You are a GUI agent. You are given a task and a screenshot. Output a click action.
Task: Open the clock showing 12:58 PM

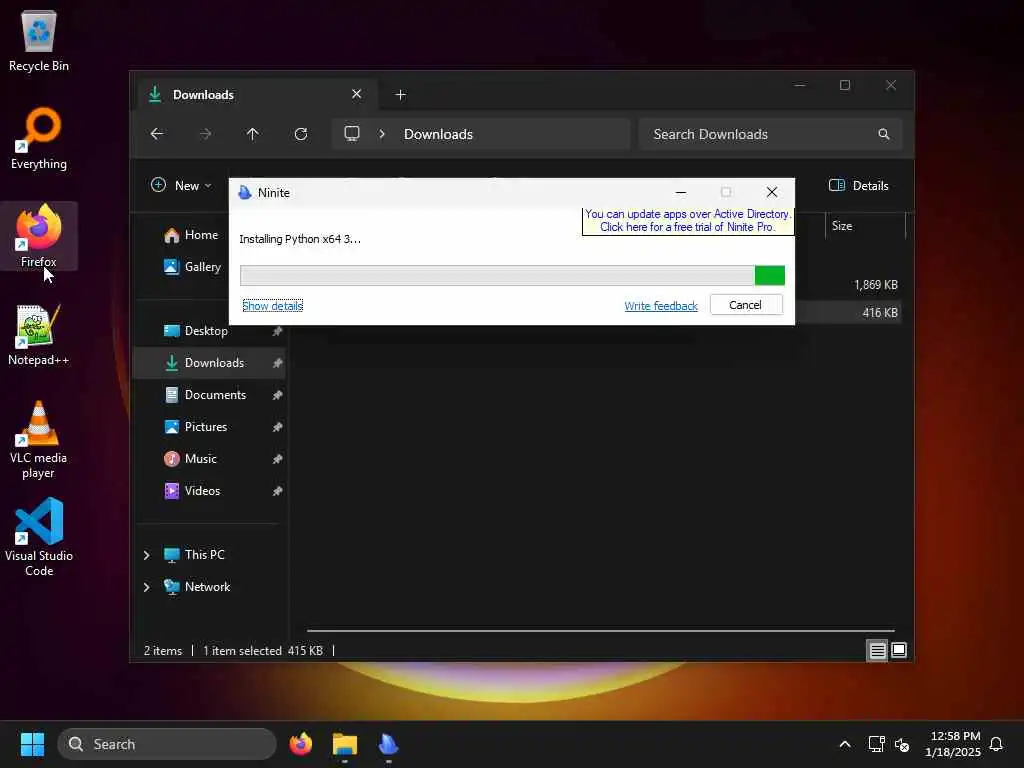click(x=953, y=744)
